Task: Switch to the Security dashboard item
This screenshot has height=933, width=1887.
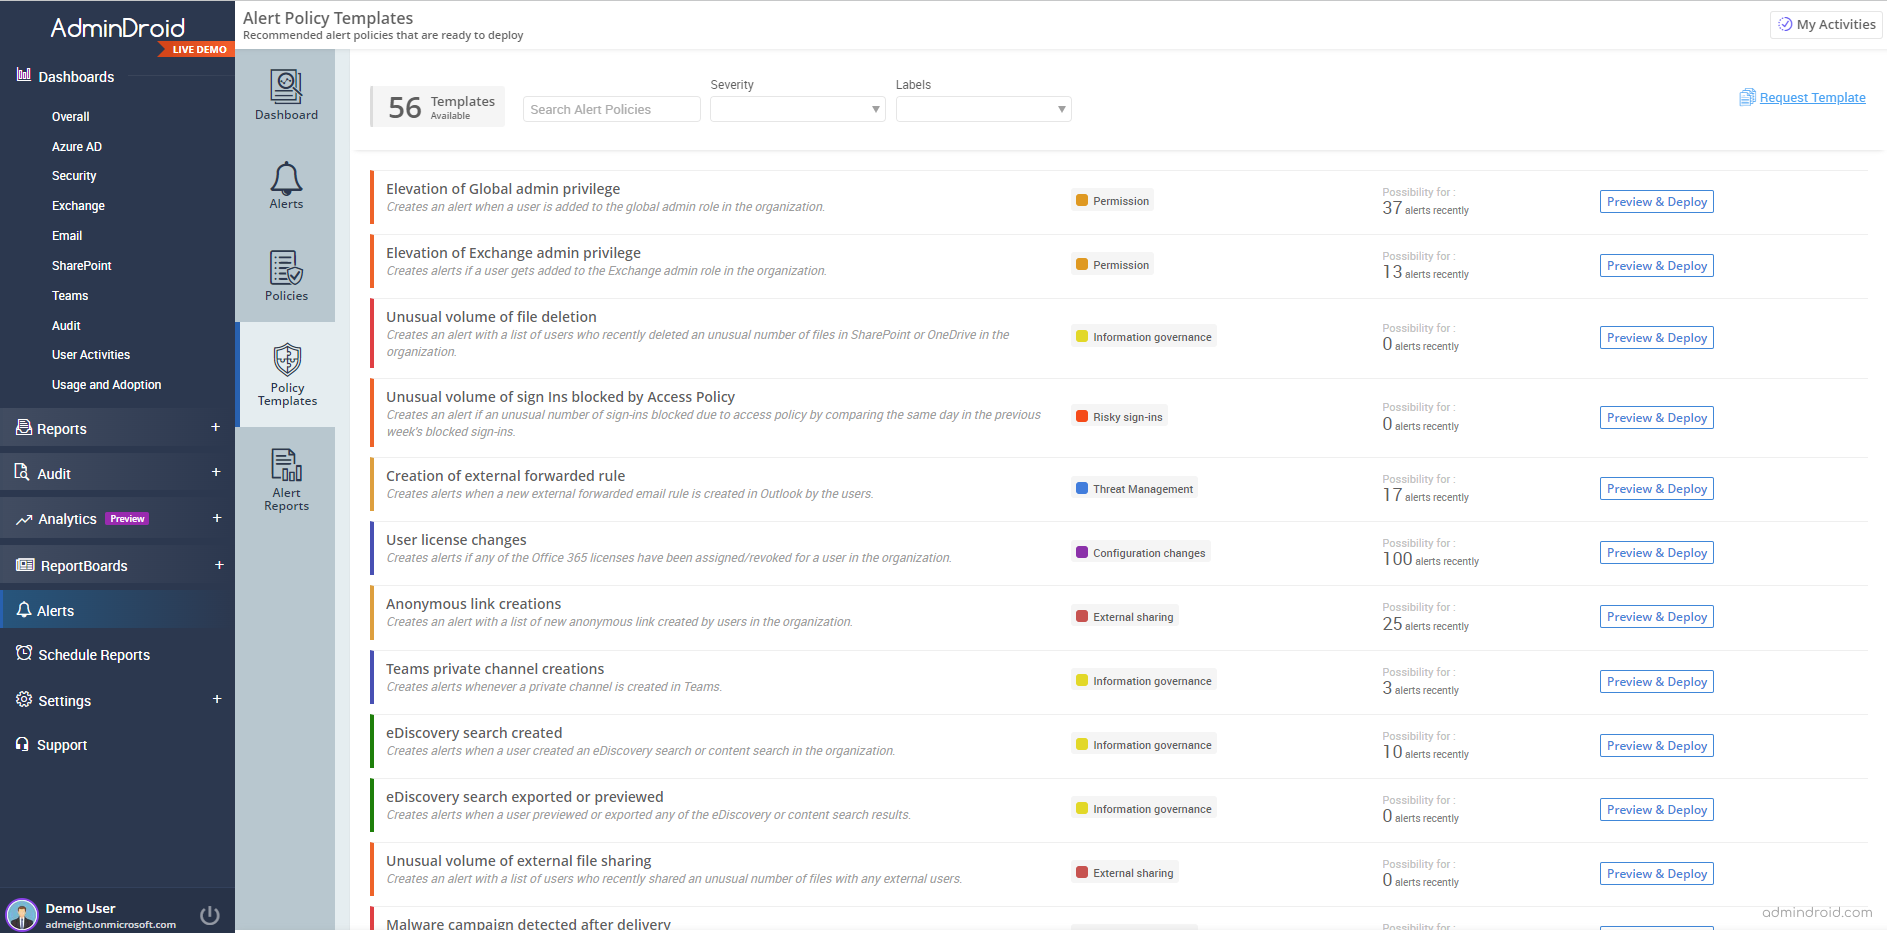Action: point(74,175)
